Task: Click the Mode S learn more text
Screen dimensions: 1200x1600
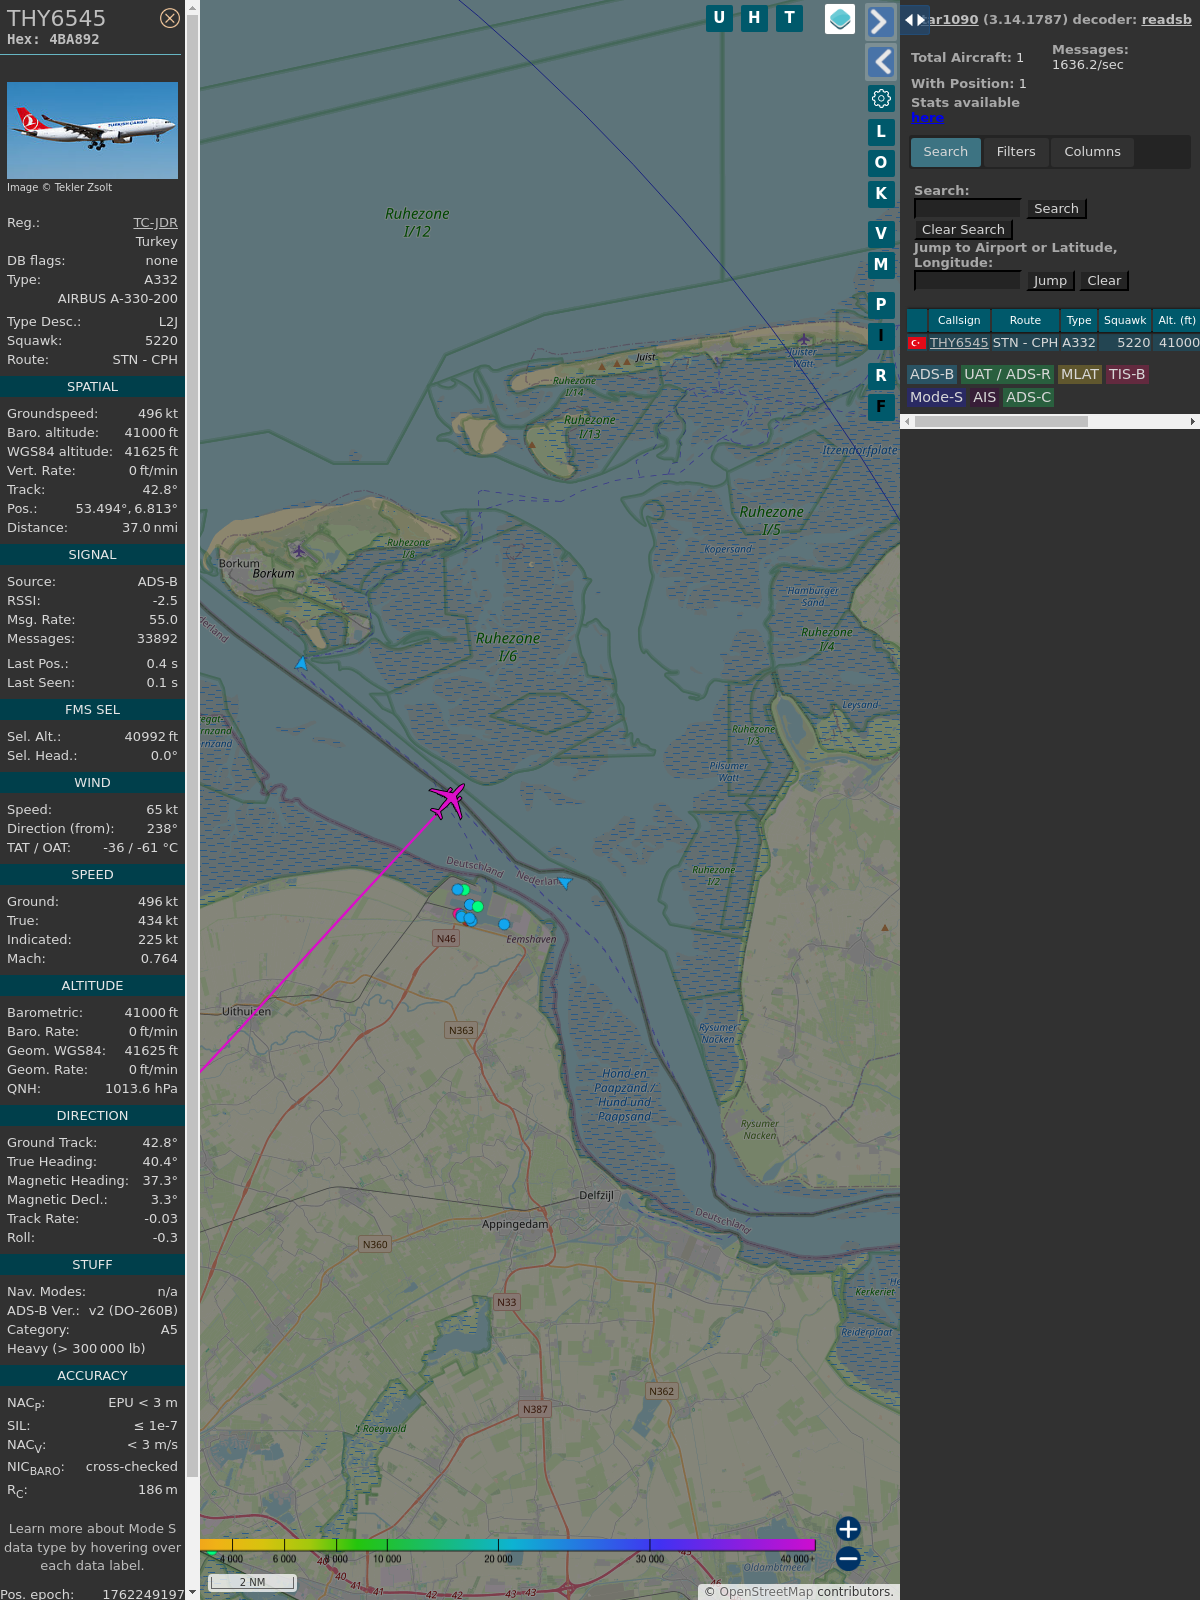Action: click(92, 1547)
